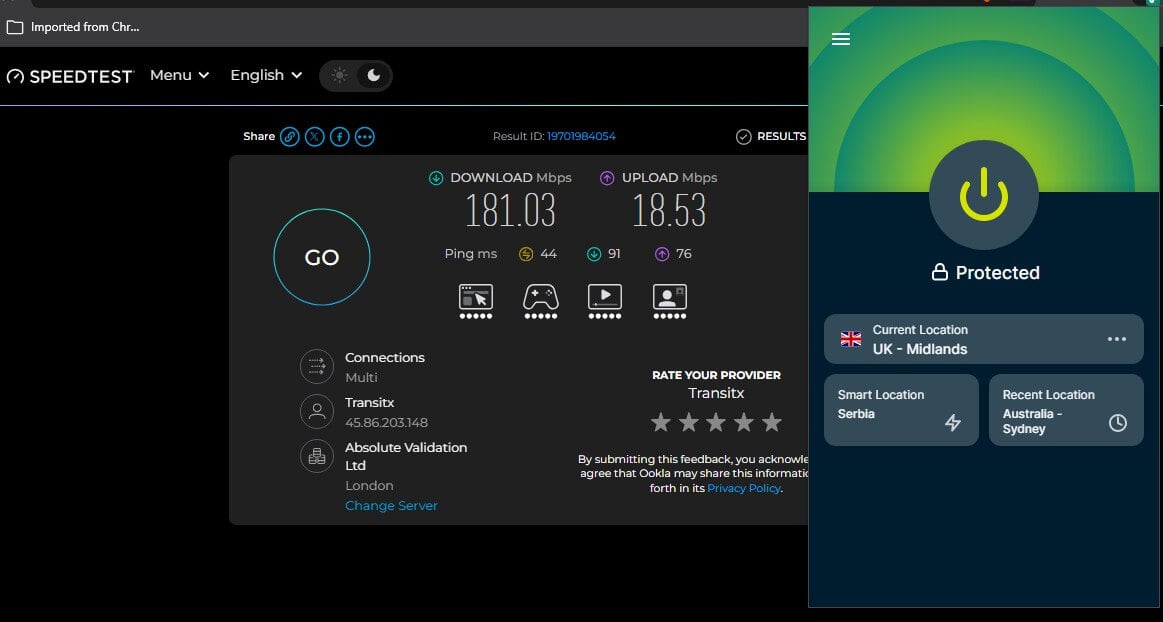Click the UK flag icon
Image resolution: width=1163 pixels, height=622 pixels.
click(851, 340)
